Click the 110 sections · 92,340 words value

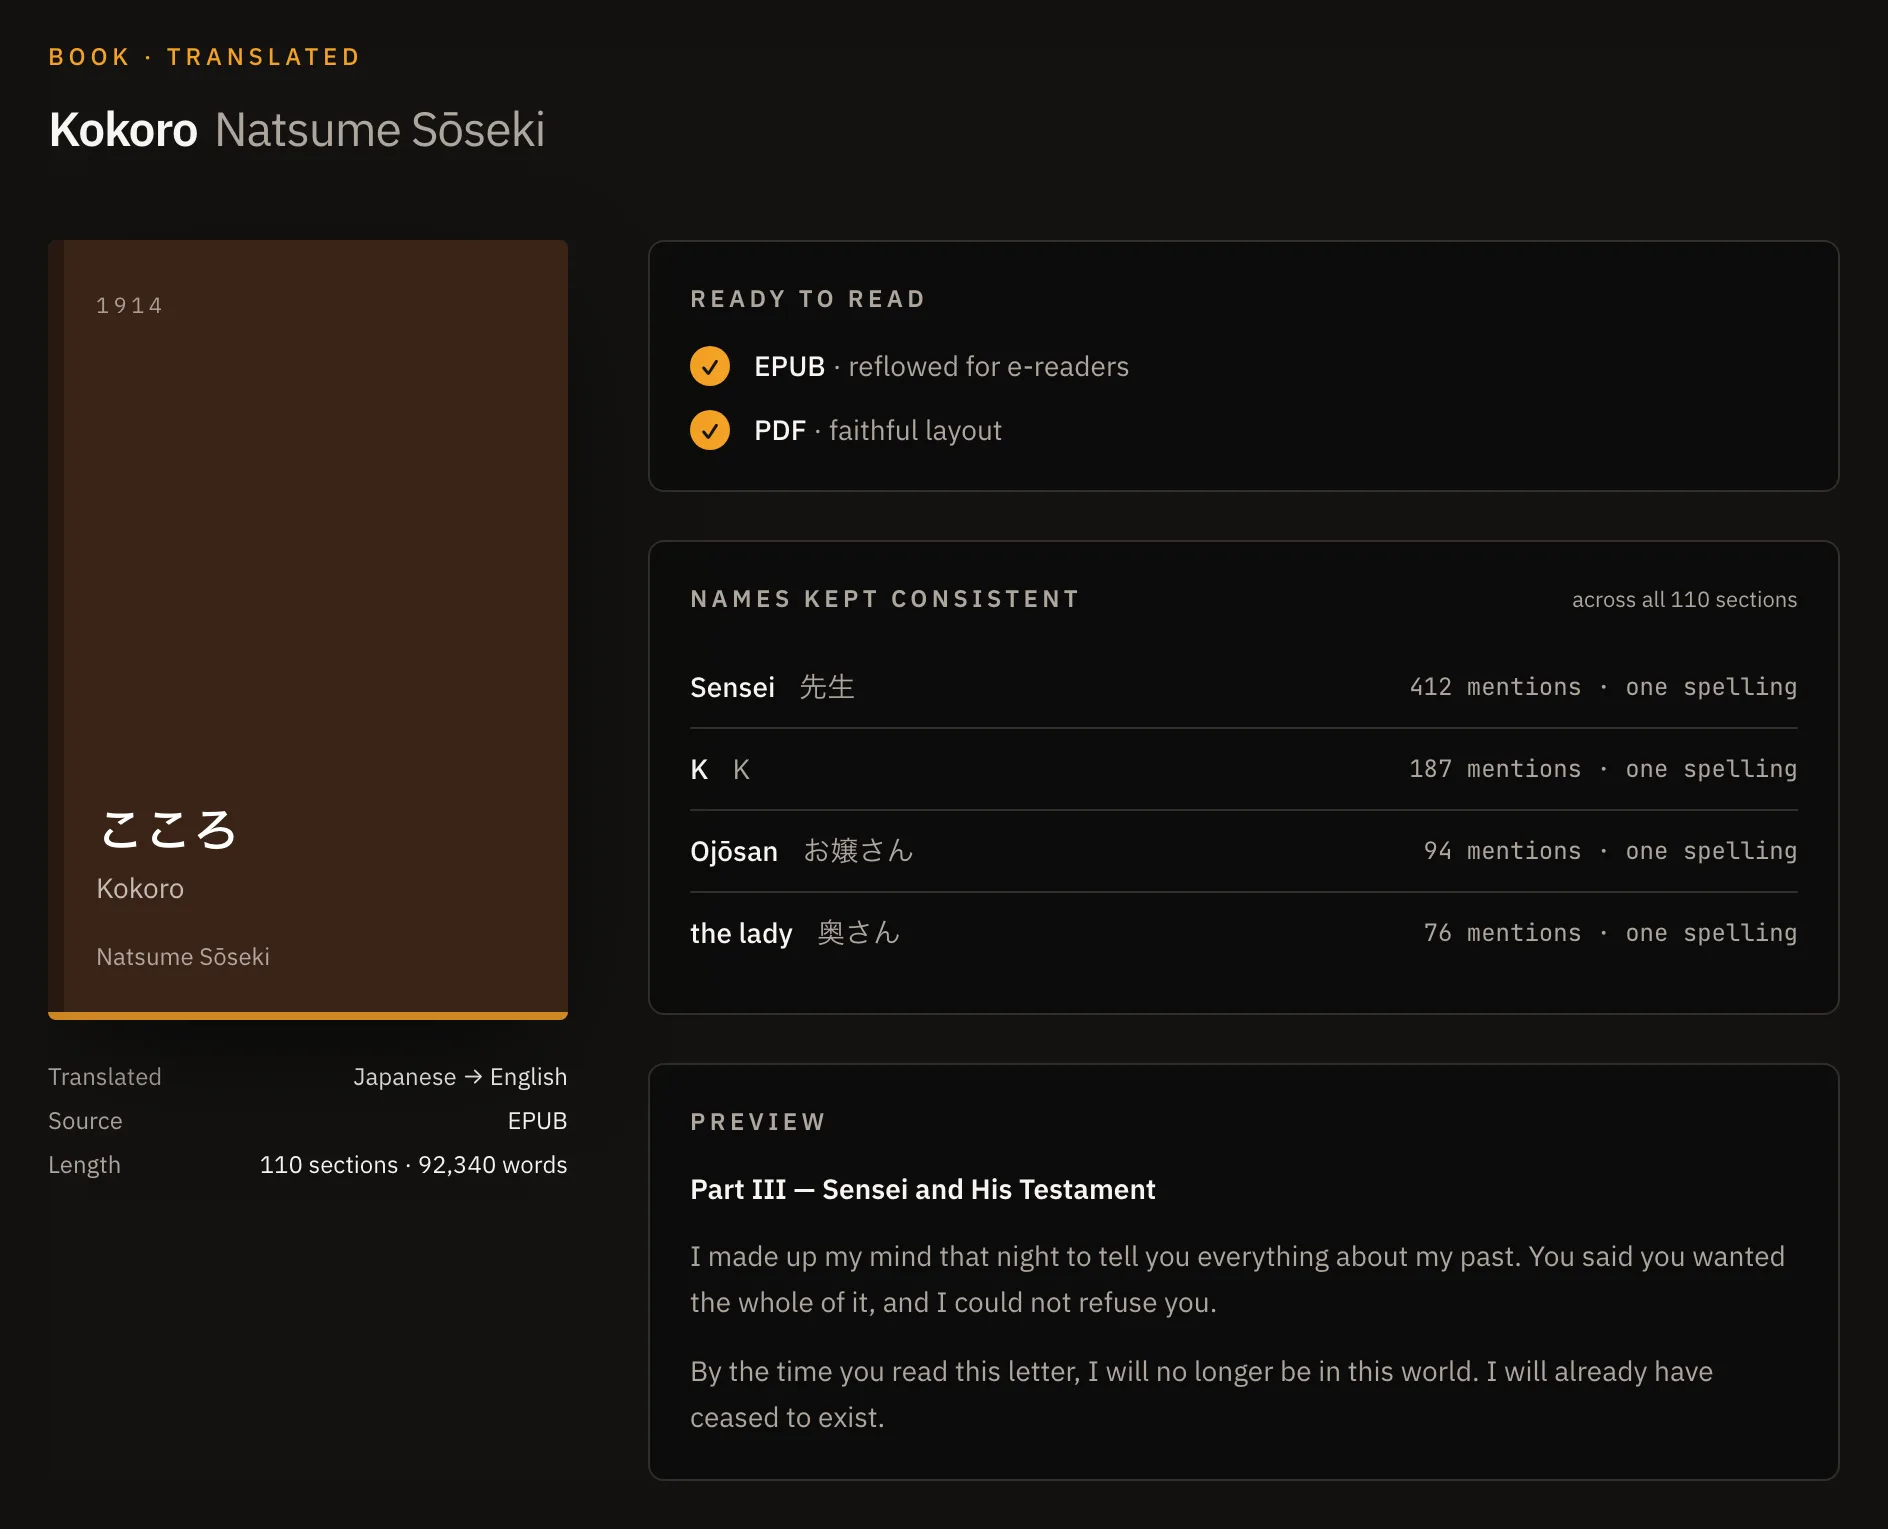coord(413,1165)
